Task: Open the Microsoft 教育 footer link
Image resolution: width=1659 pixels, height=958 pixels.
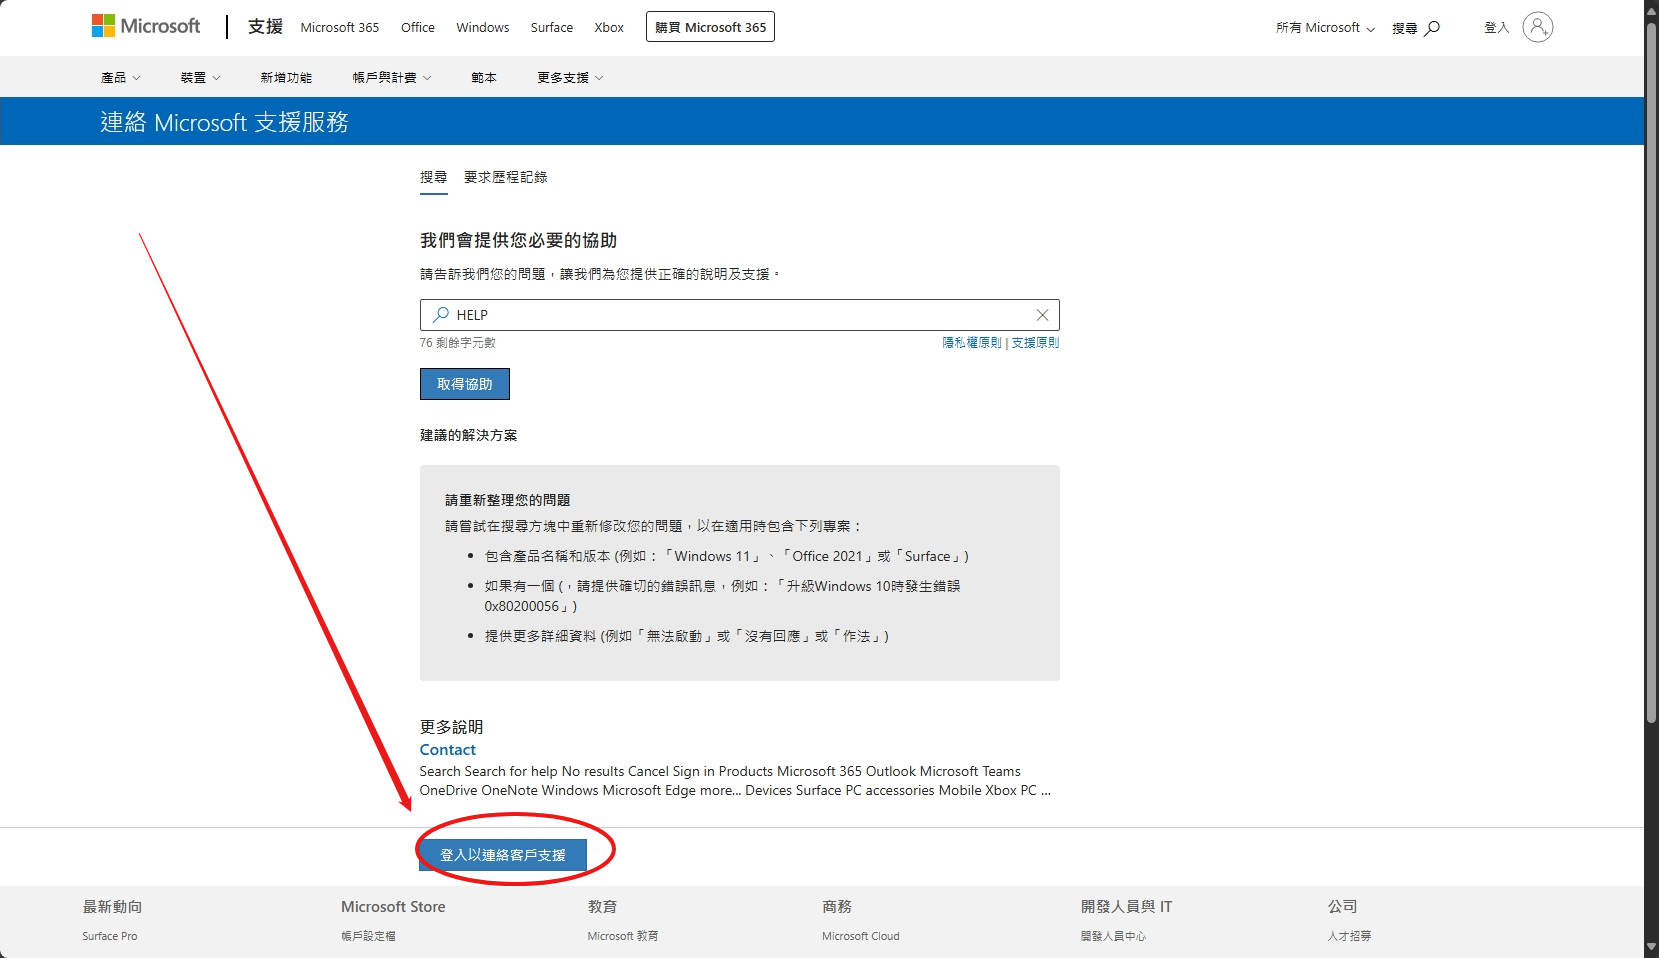Action: [623, 936]
